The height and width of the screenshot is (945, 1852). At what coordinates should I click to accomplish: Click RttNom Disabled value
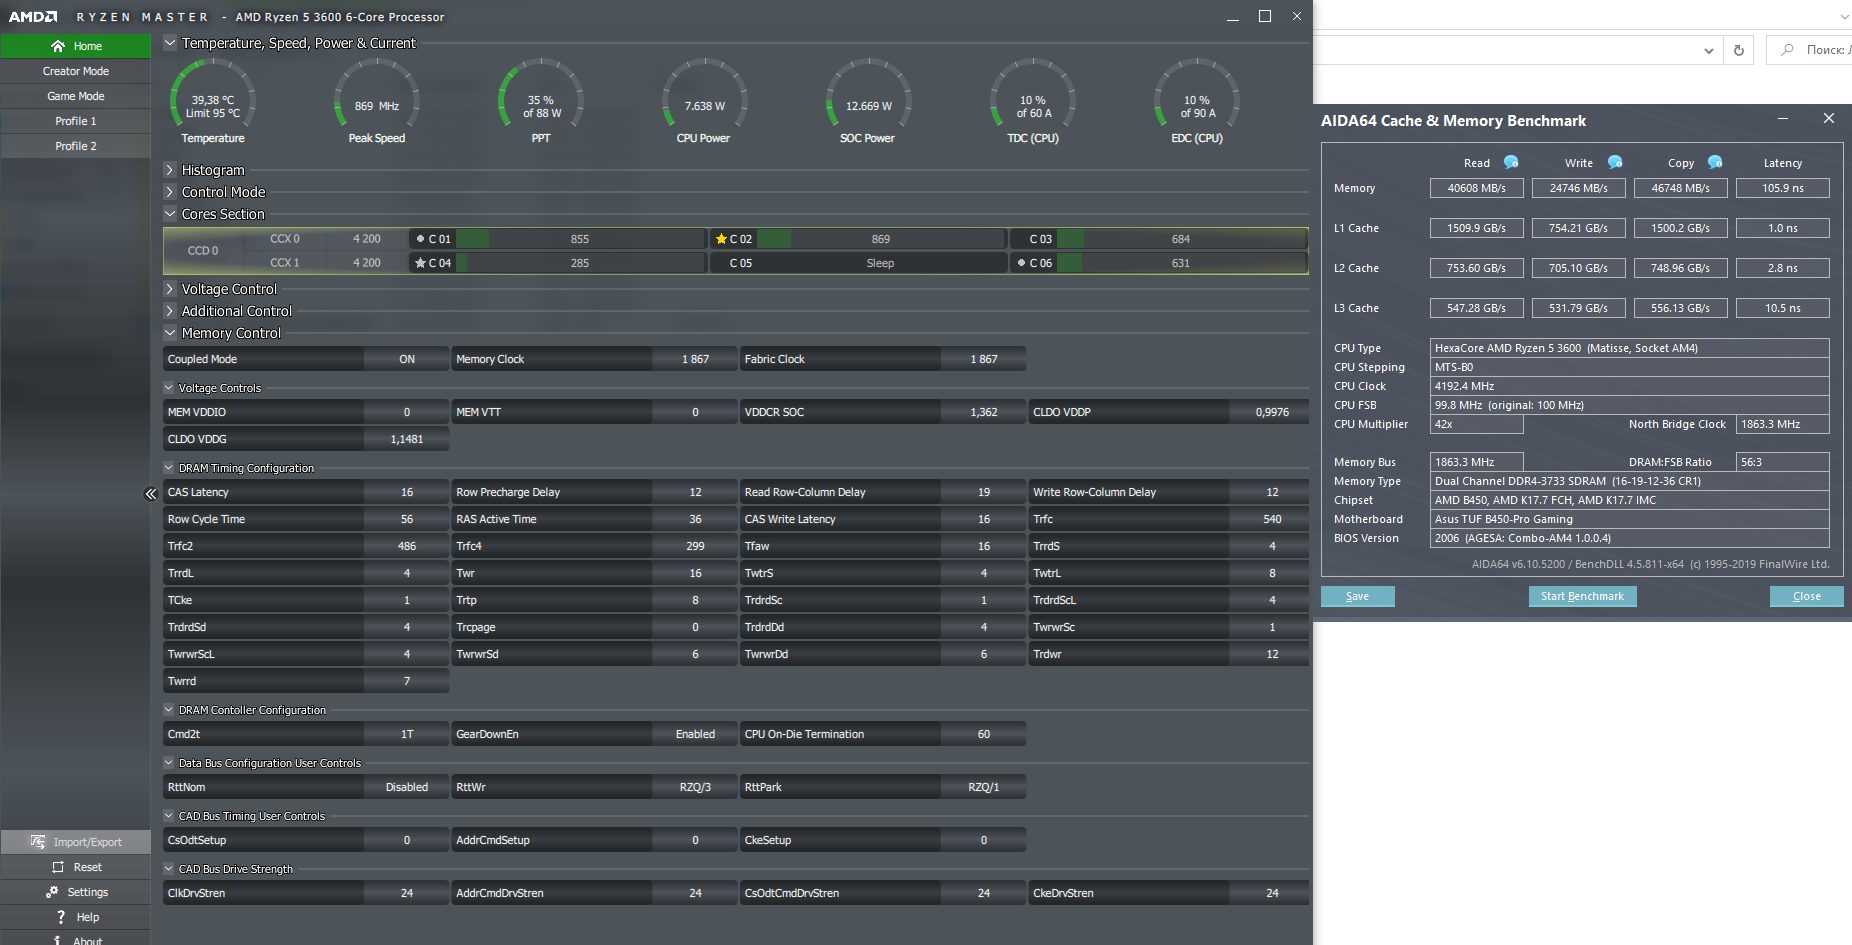tap(407, 787)
